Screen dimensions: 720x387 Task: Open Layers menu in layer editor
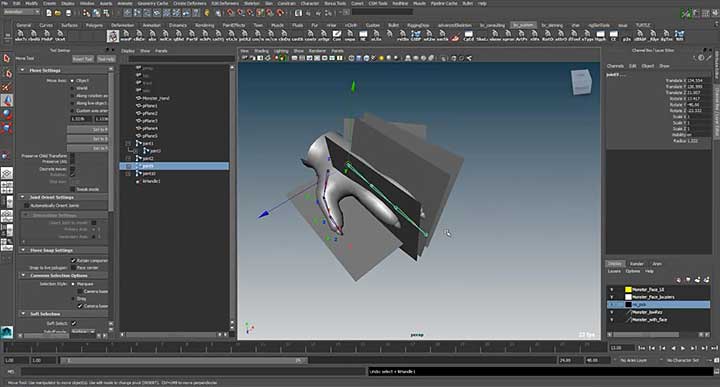click(x=614, y=271)
